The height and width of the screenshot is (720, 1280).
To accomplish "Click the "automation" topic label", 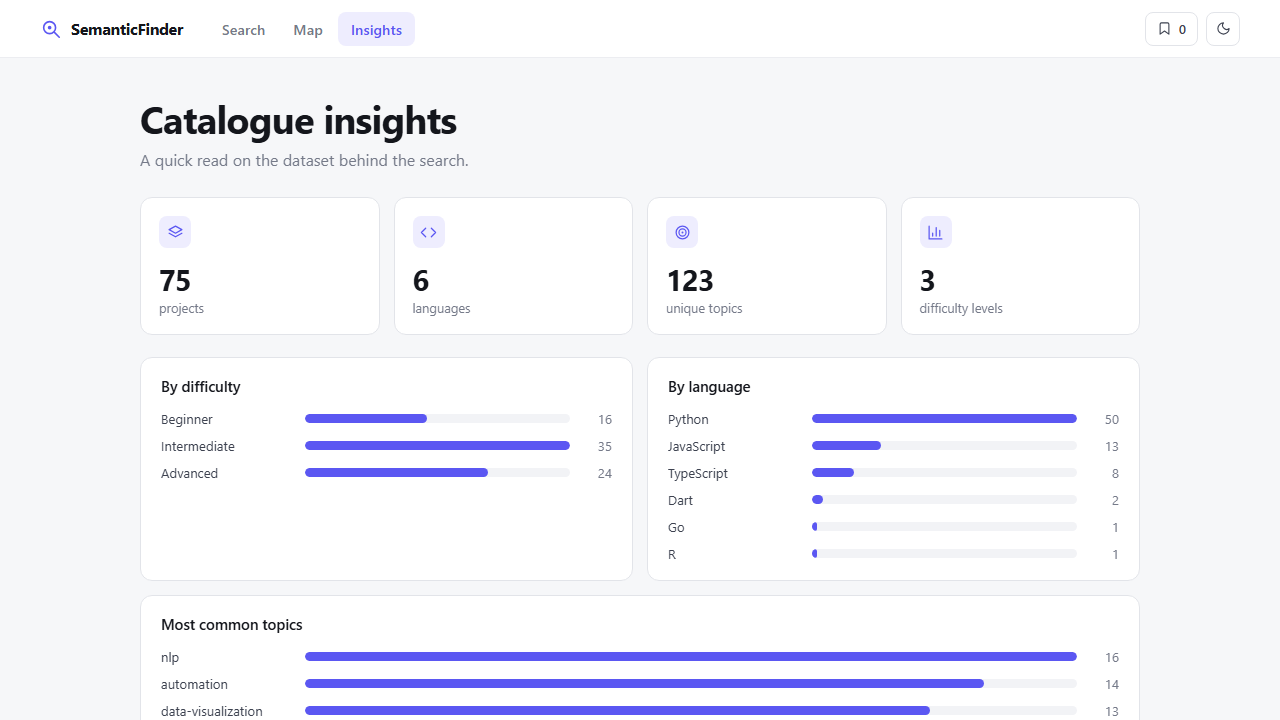I will tap(194, 685).
